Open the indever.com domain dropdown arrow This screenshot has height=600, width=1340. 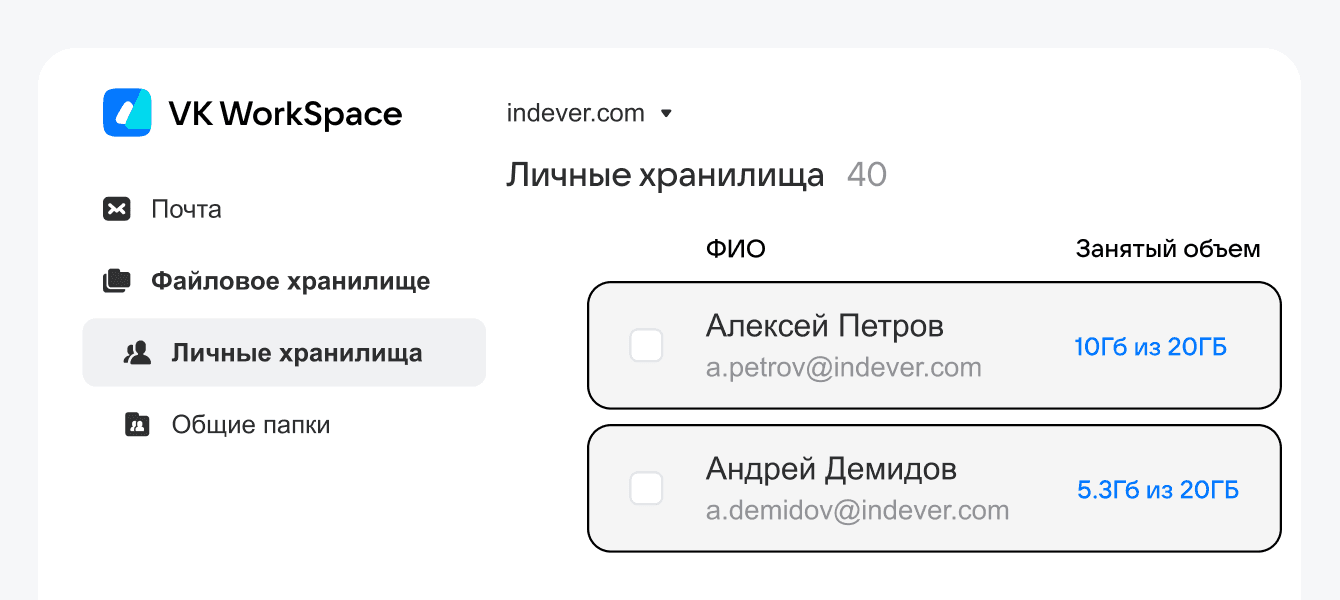click(x=666, y=114)
